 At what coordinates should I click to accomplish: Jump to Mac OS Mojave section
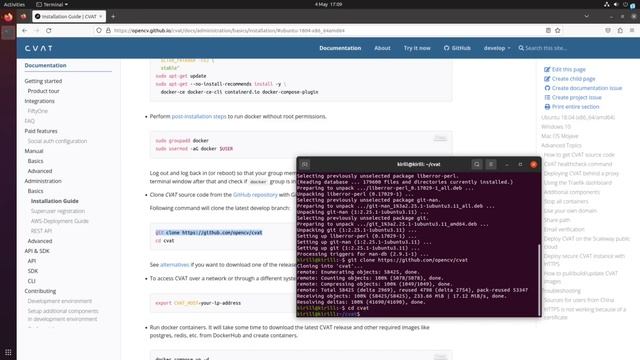560,136
